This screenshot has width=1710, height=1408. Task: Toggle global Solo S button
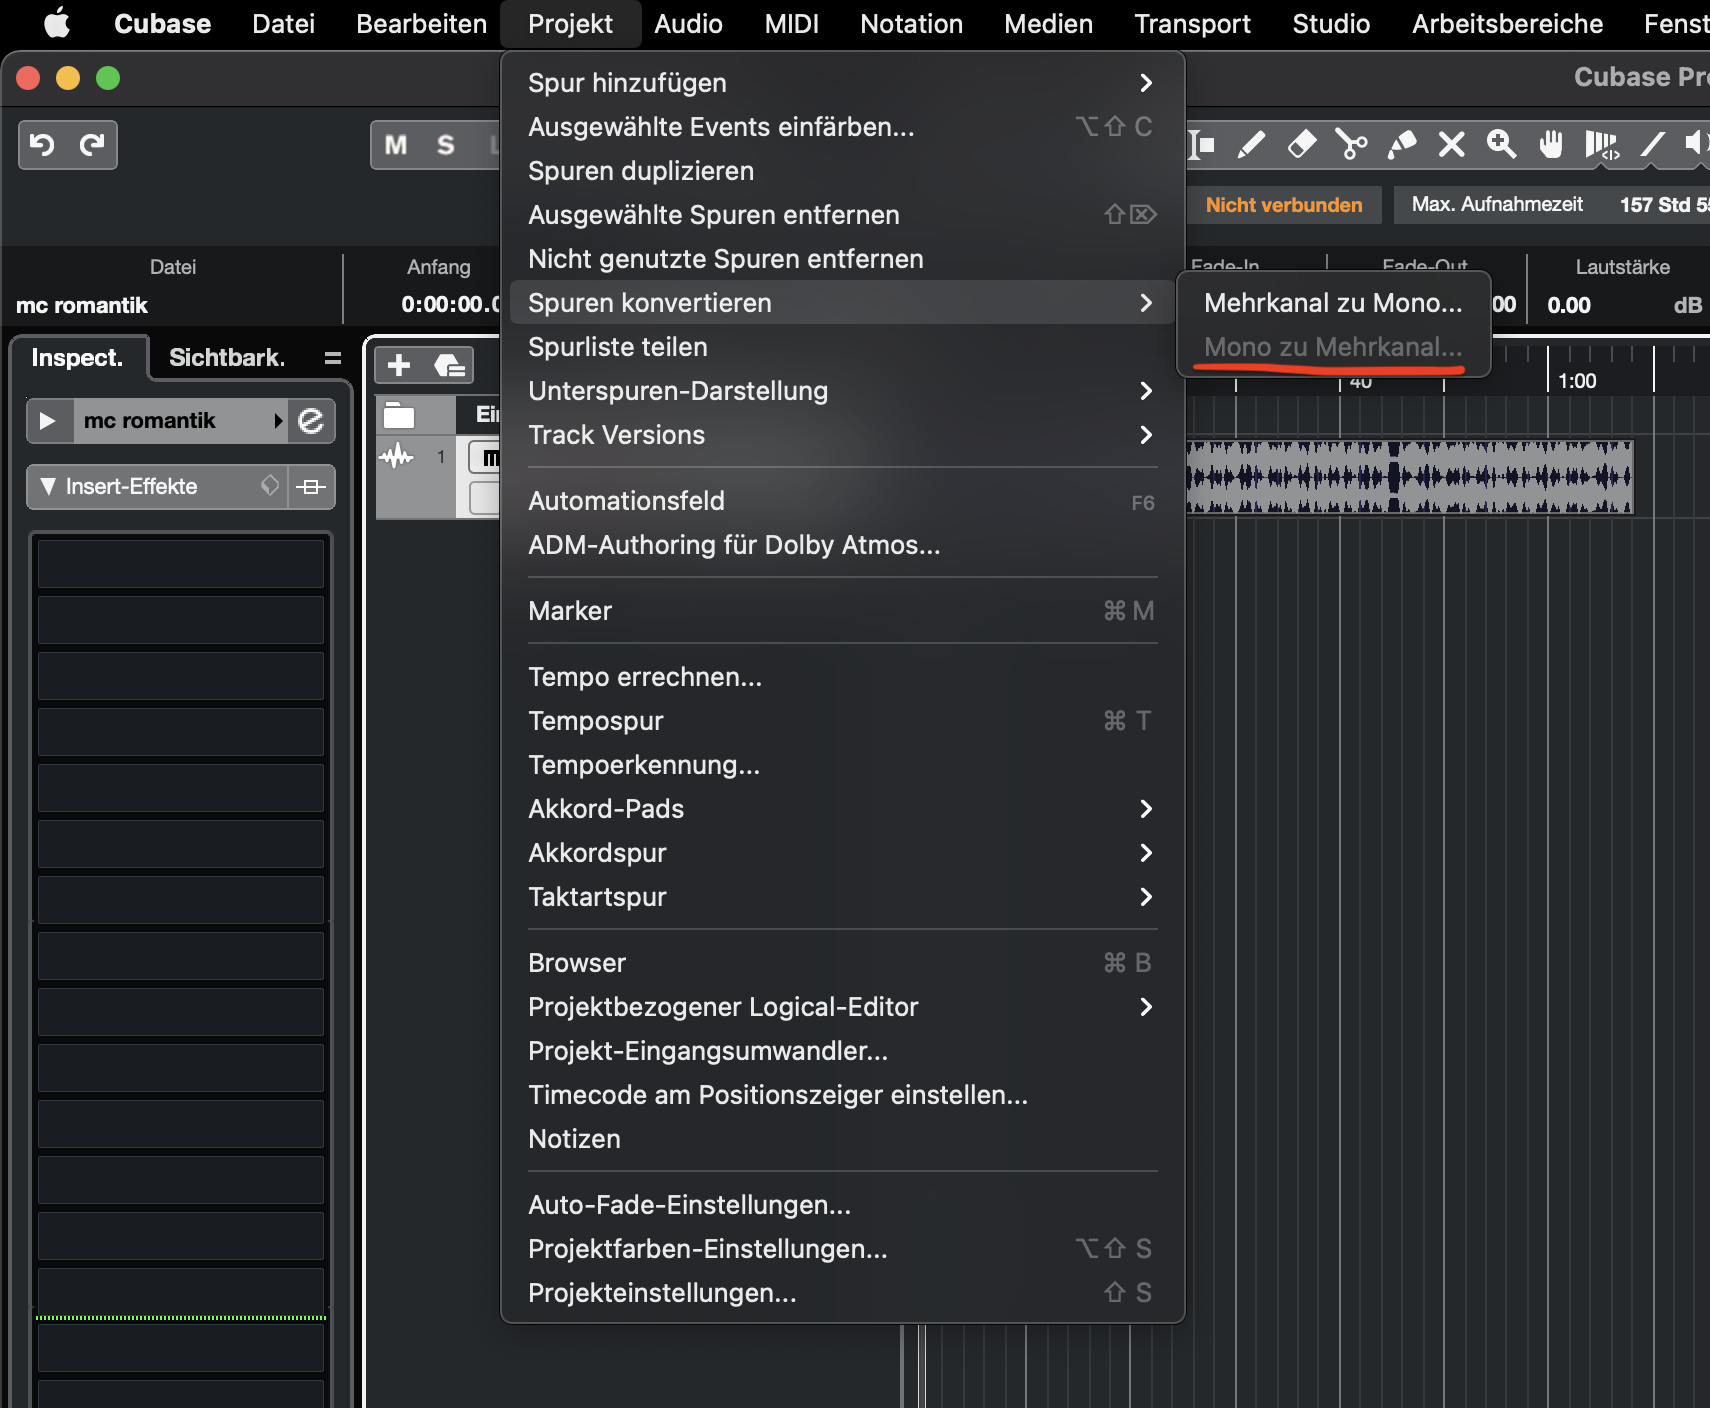(446, 145)
